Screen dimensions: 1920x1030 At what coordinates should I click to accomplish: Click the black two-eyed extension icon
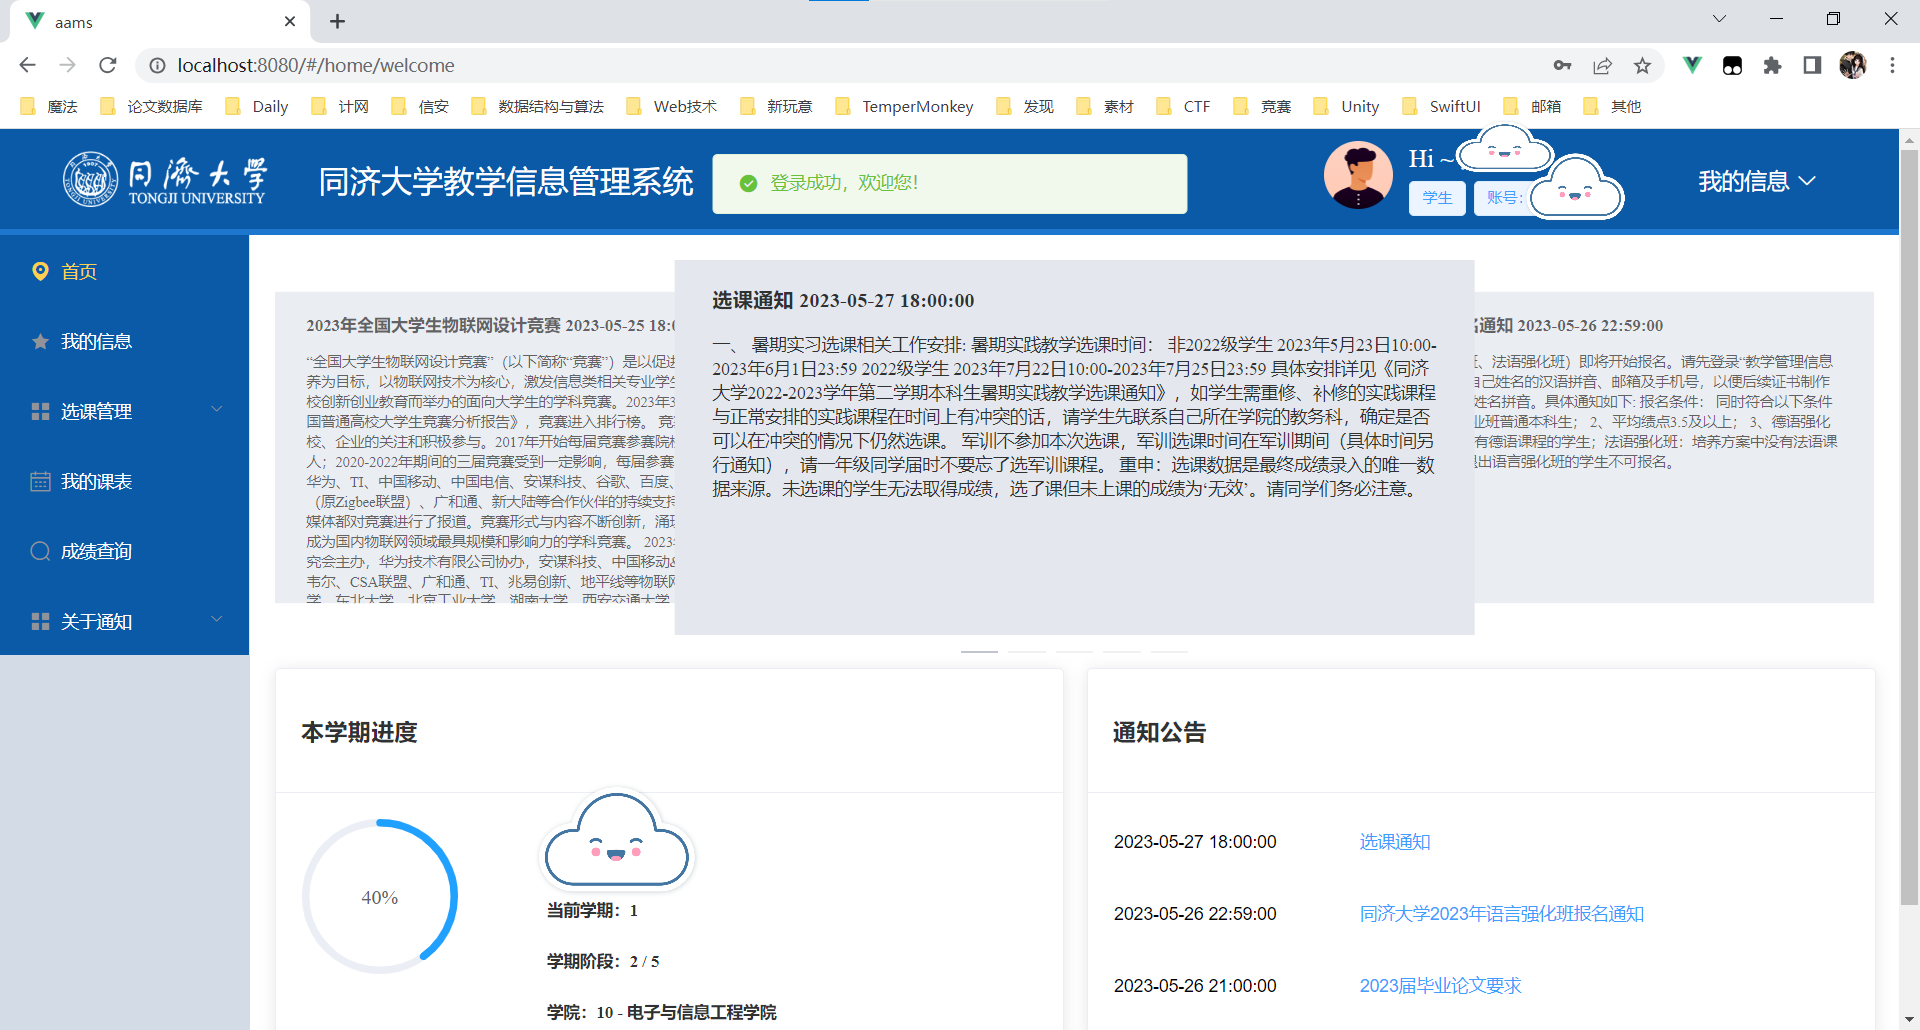pyautogui.click(x=1732, y=65)
